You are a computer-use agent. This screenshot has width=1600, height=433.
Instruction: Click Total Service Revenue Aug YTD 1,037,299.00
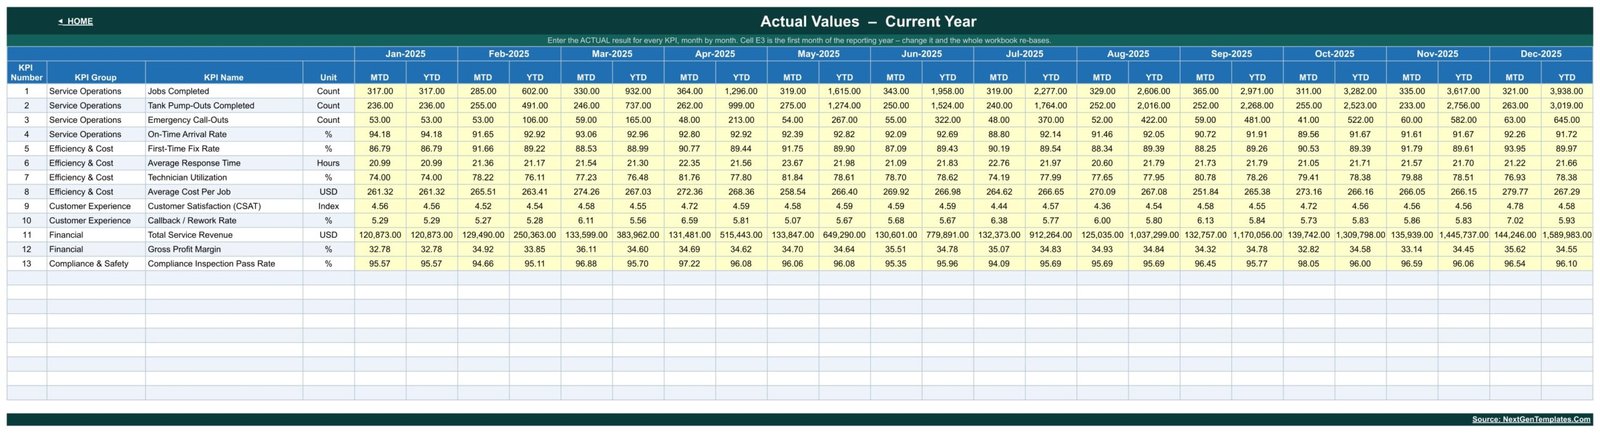point(1154,235)
